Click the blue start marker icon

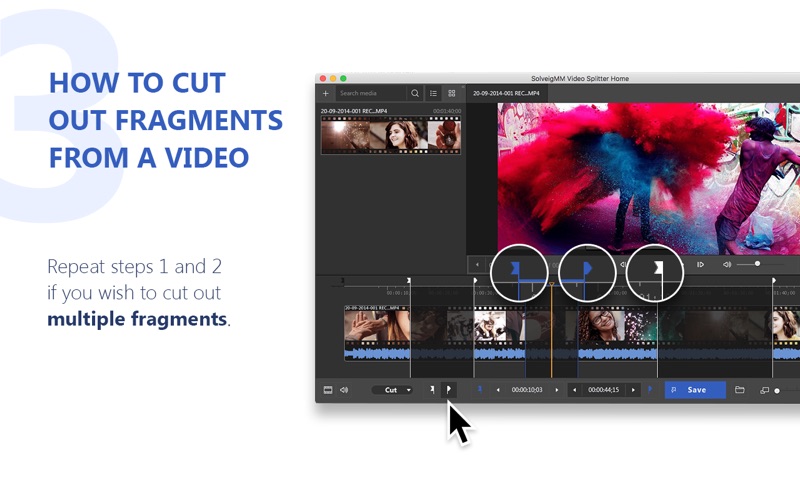[480, 389]
